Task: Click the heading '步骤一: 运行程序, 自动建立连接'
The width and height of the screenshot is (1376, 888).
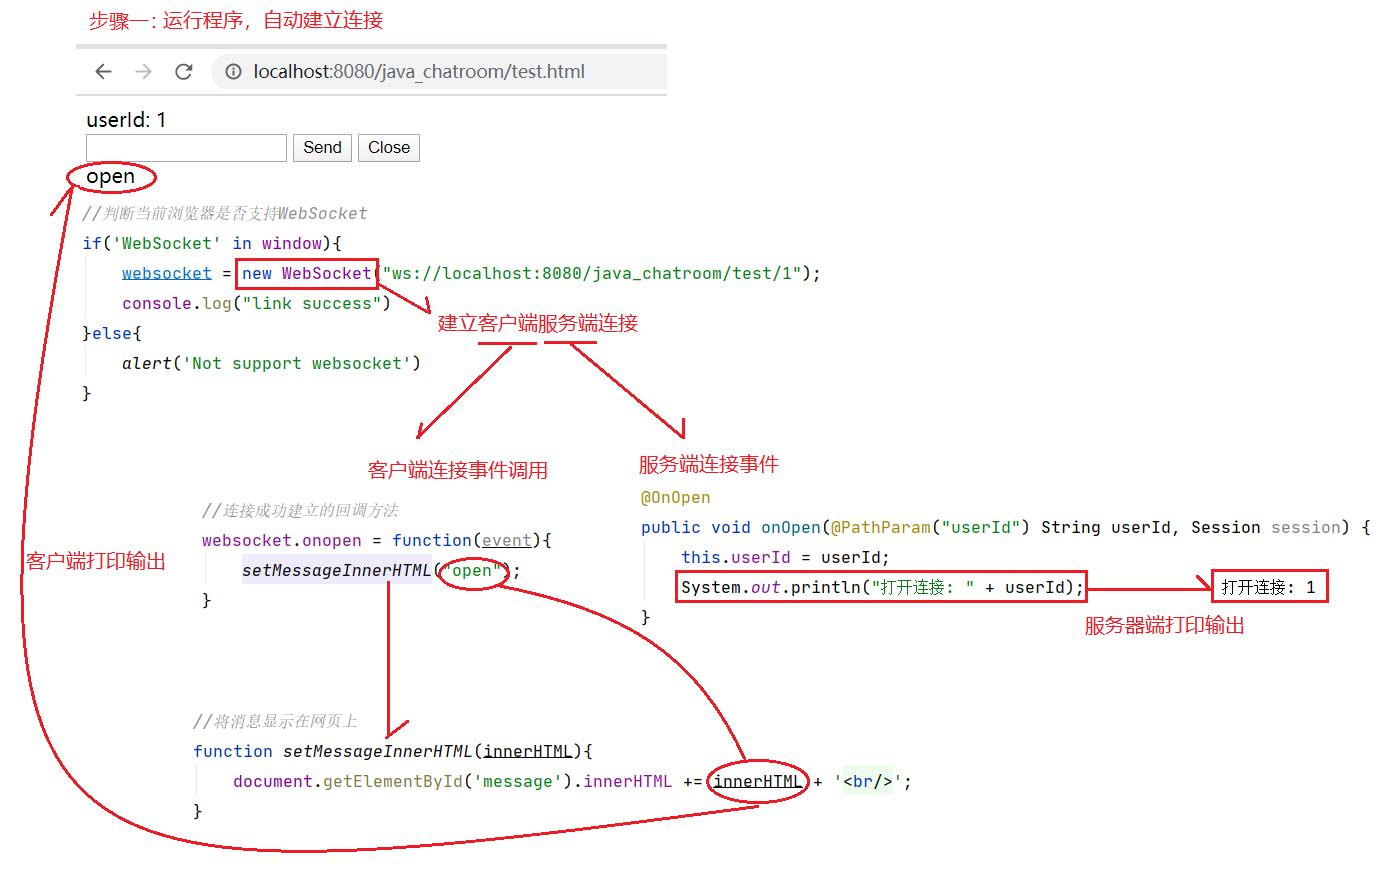Action: (235, 20)
